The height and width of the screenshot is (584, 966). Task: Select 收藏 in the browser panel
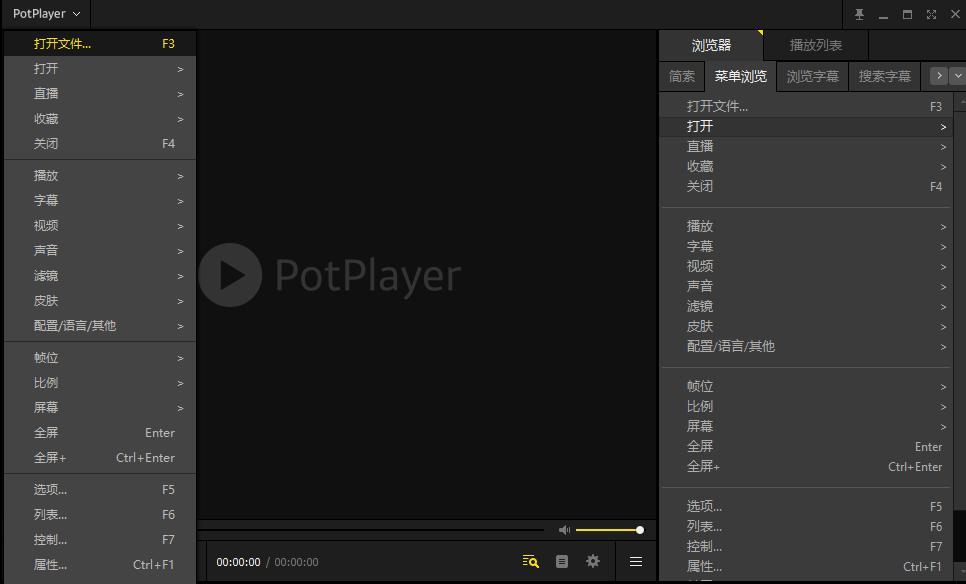coord(806,166)
